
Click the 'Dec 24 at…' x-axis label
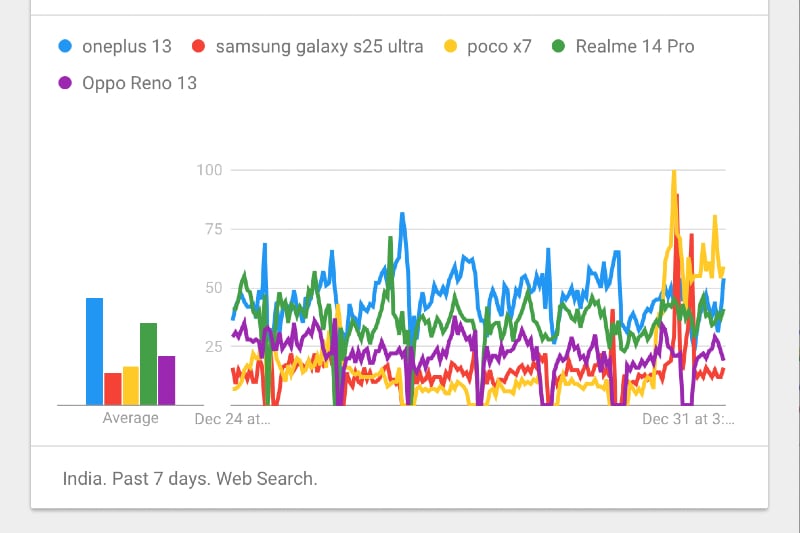232,418
